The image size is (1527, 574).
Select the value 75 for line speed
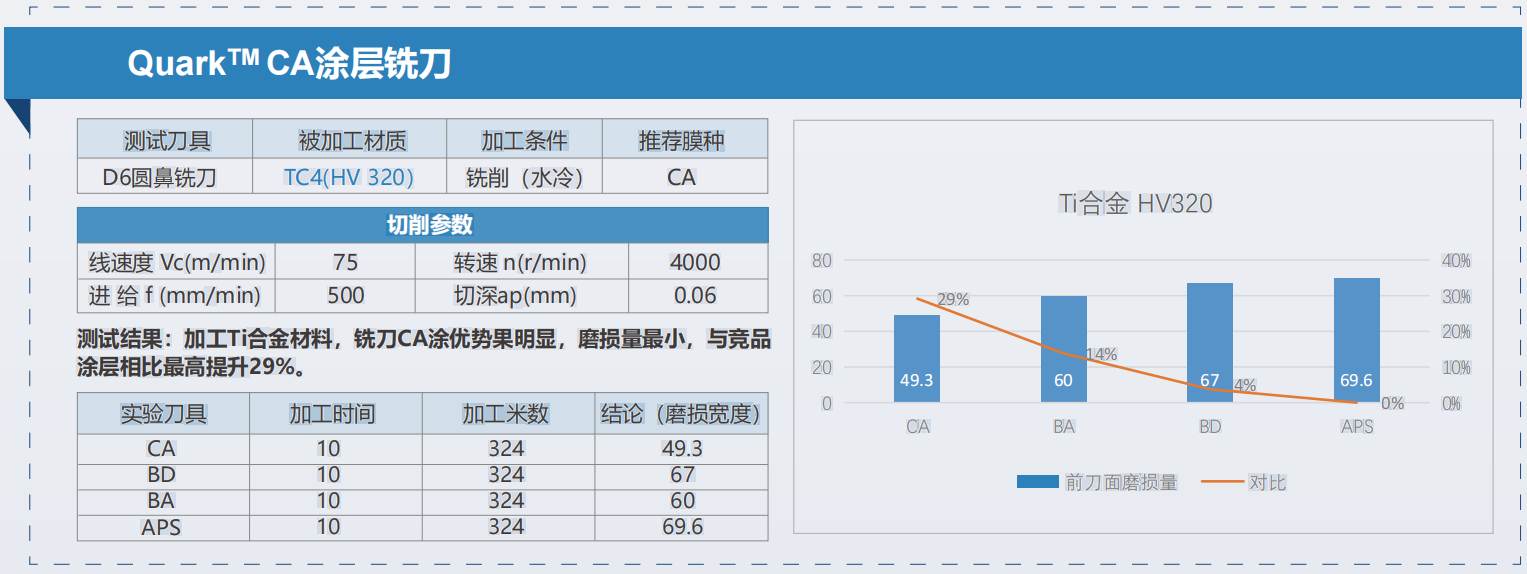345,262
